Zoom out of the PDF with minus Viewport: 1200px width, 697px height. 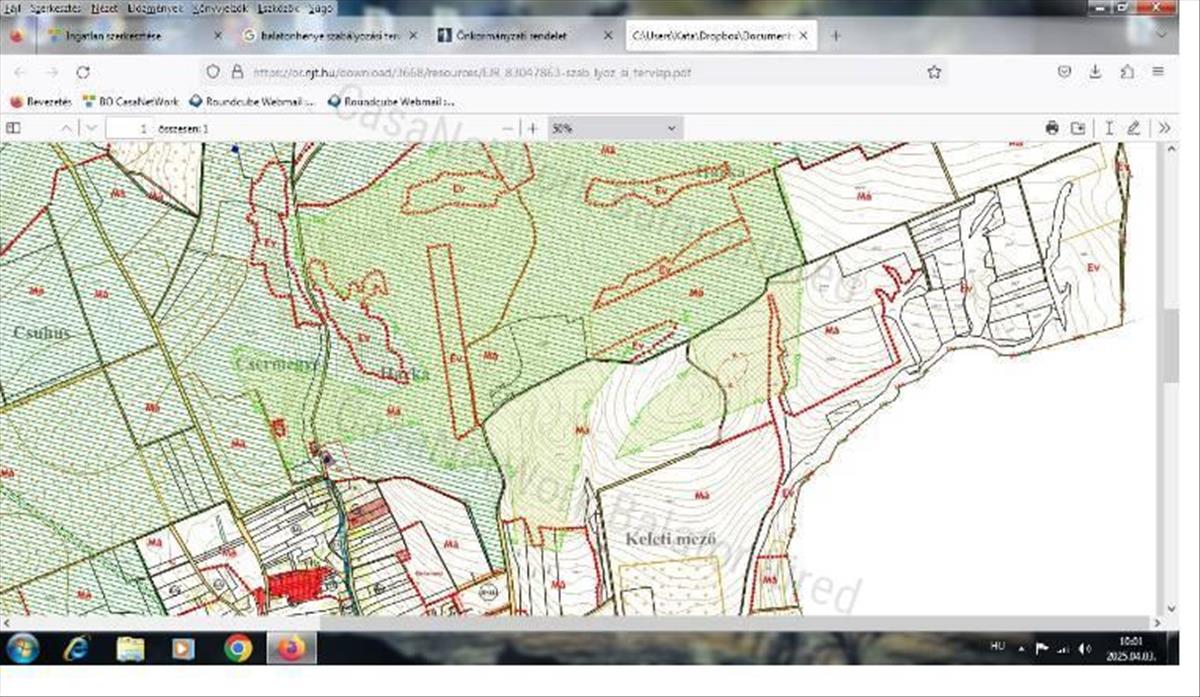pyautogui.click(x=508, y=128)
